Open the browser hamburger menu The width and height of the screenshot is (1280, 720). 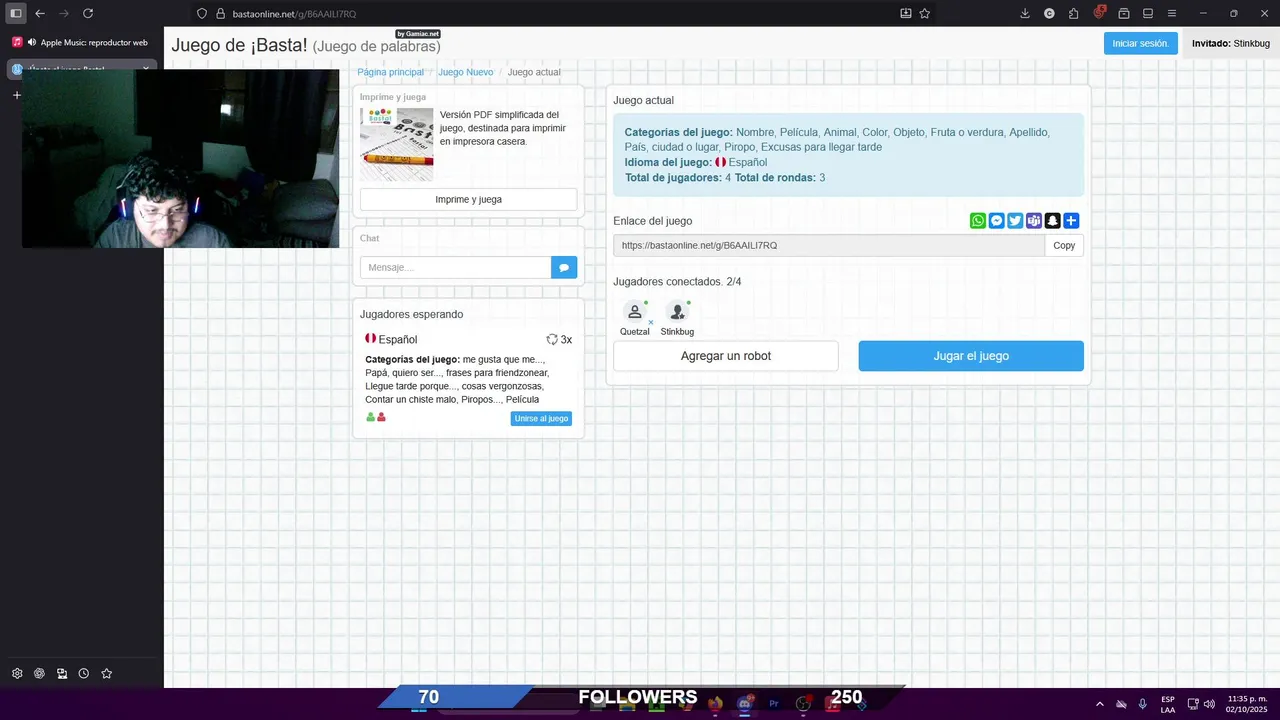click(x=1172, y=13)
